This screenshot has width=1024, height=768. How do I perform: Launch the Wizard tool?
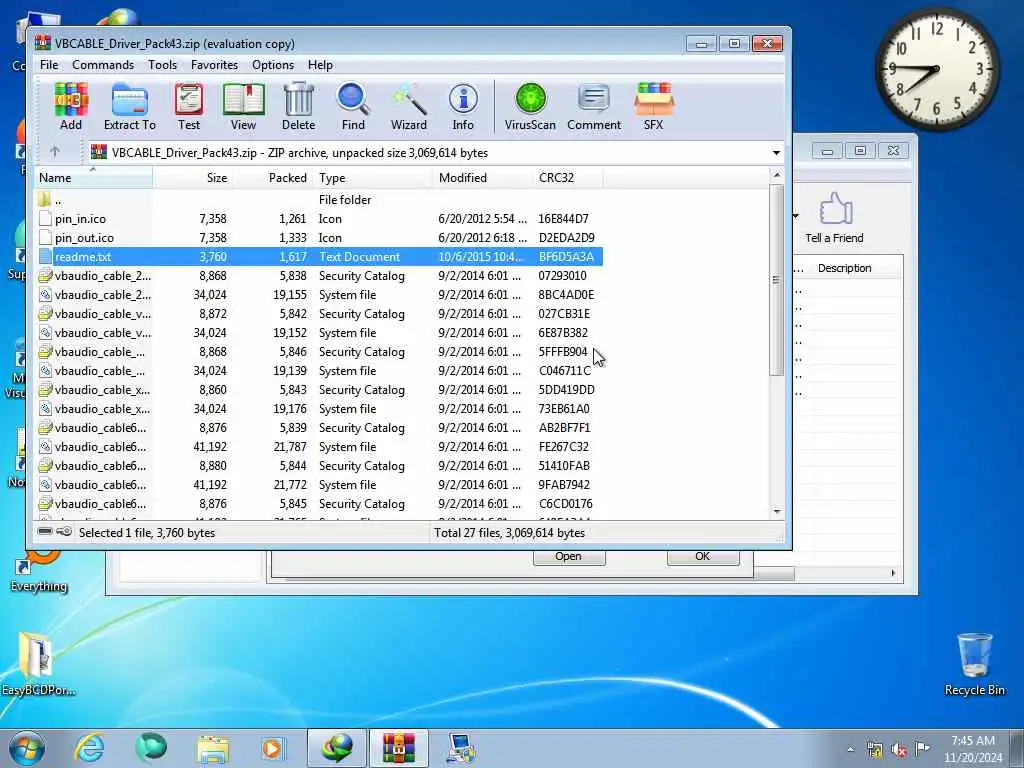click(x=409, y=106)
